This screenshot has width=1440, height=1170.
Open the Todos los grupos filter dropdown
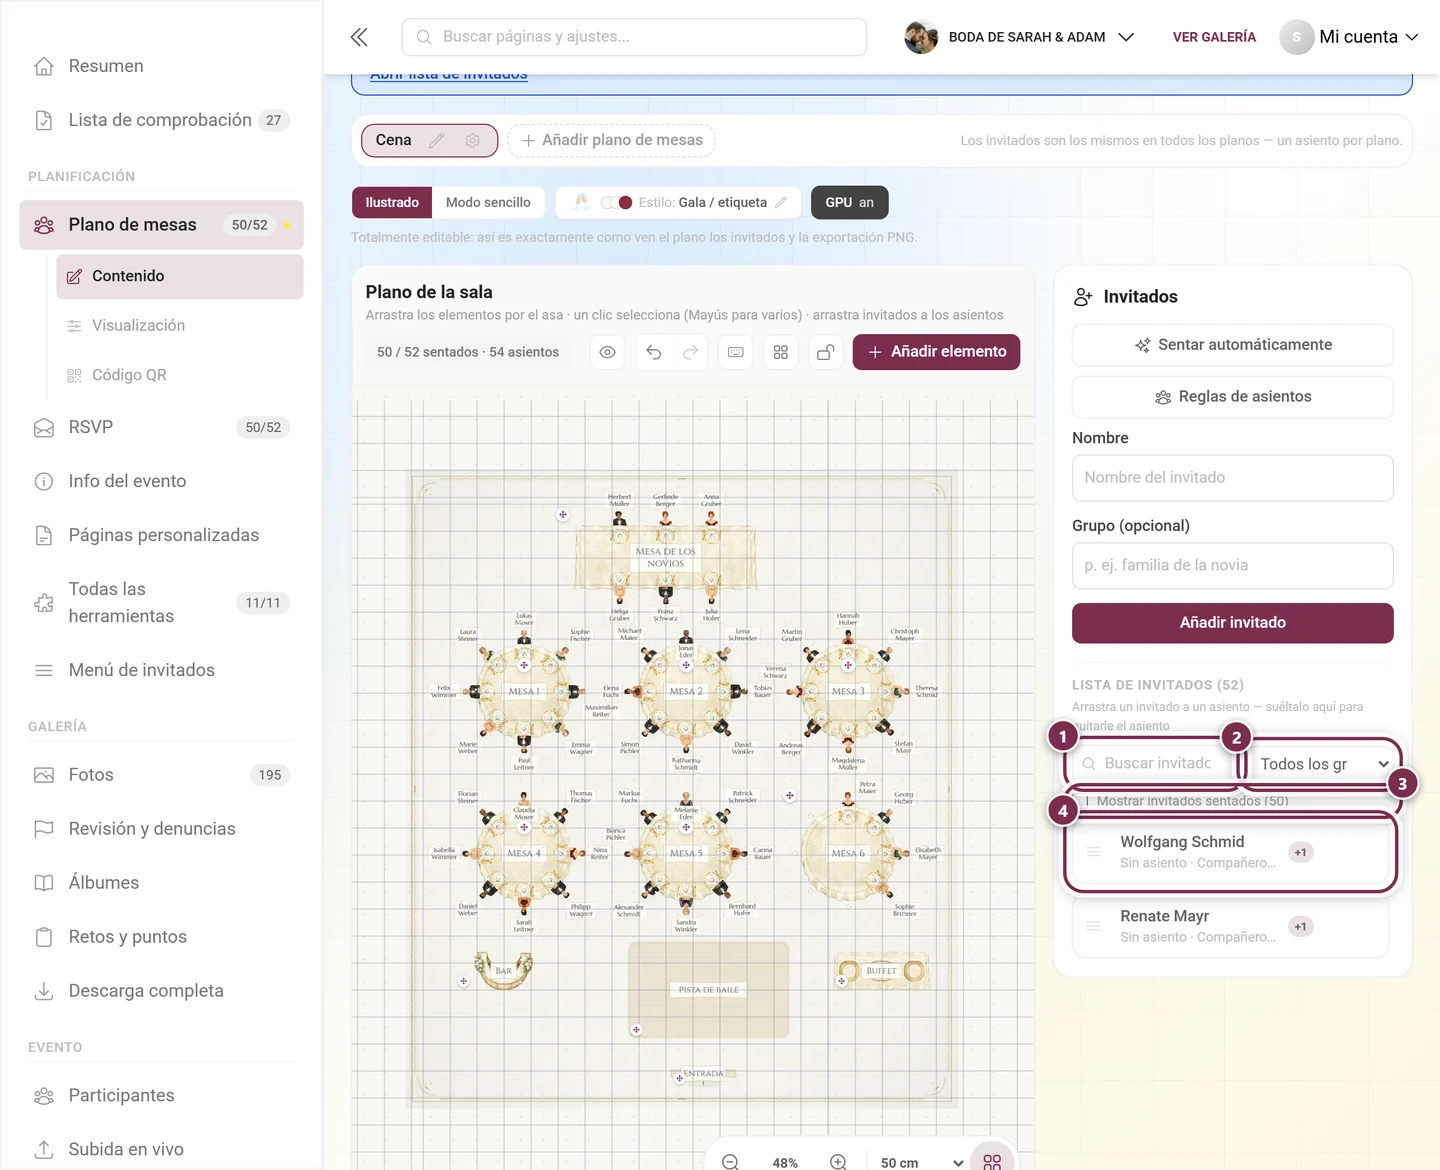tap(1324, 764)
